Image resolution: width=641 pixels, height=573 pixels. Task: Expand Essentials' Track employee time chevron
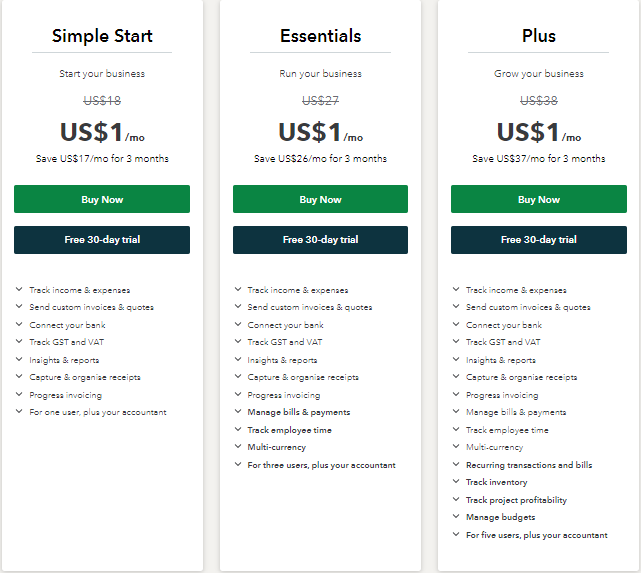coord(237,430)
